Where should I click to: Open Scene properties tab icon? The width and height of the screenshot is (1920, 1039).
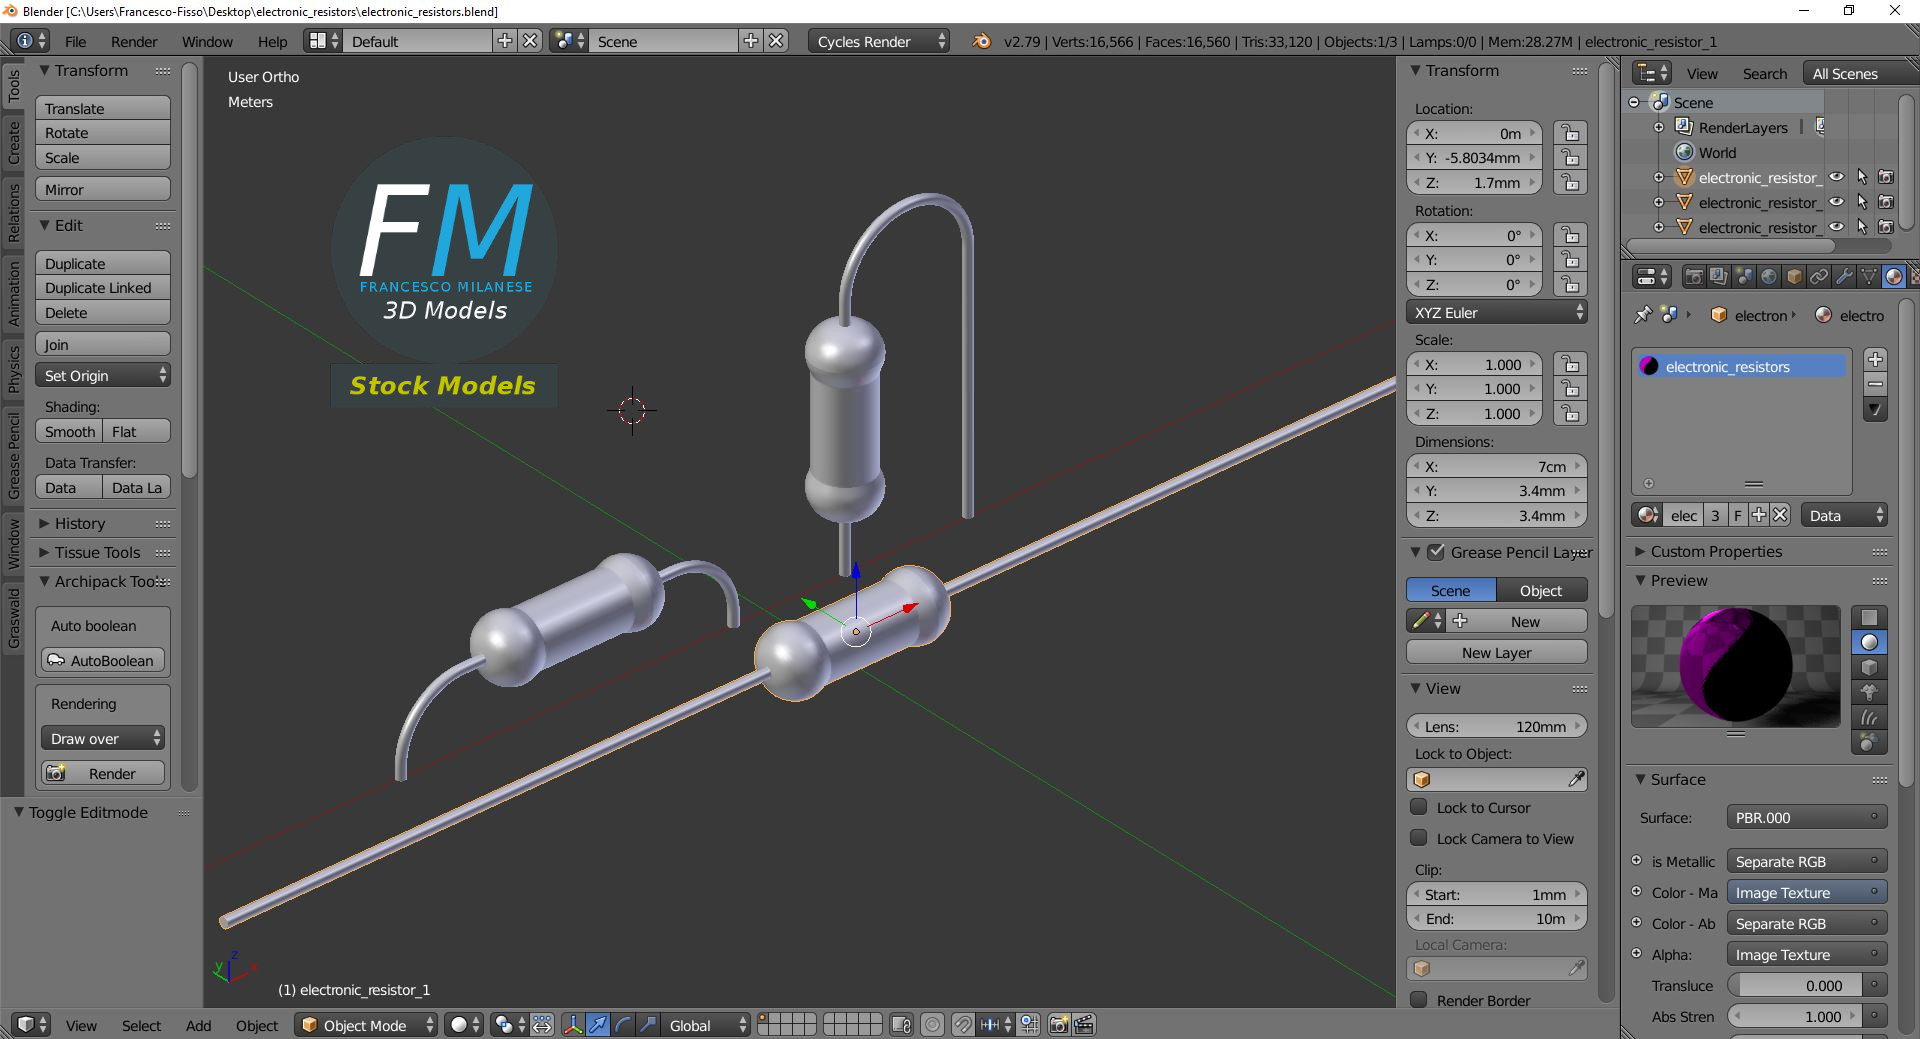click(1744, 277)
